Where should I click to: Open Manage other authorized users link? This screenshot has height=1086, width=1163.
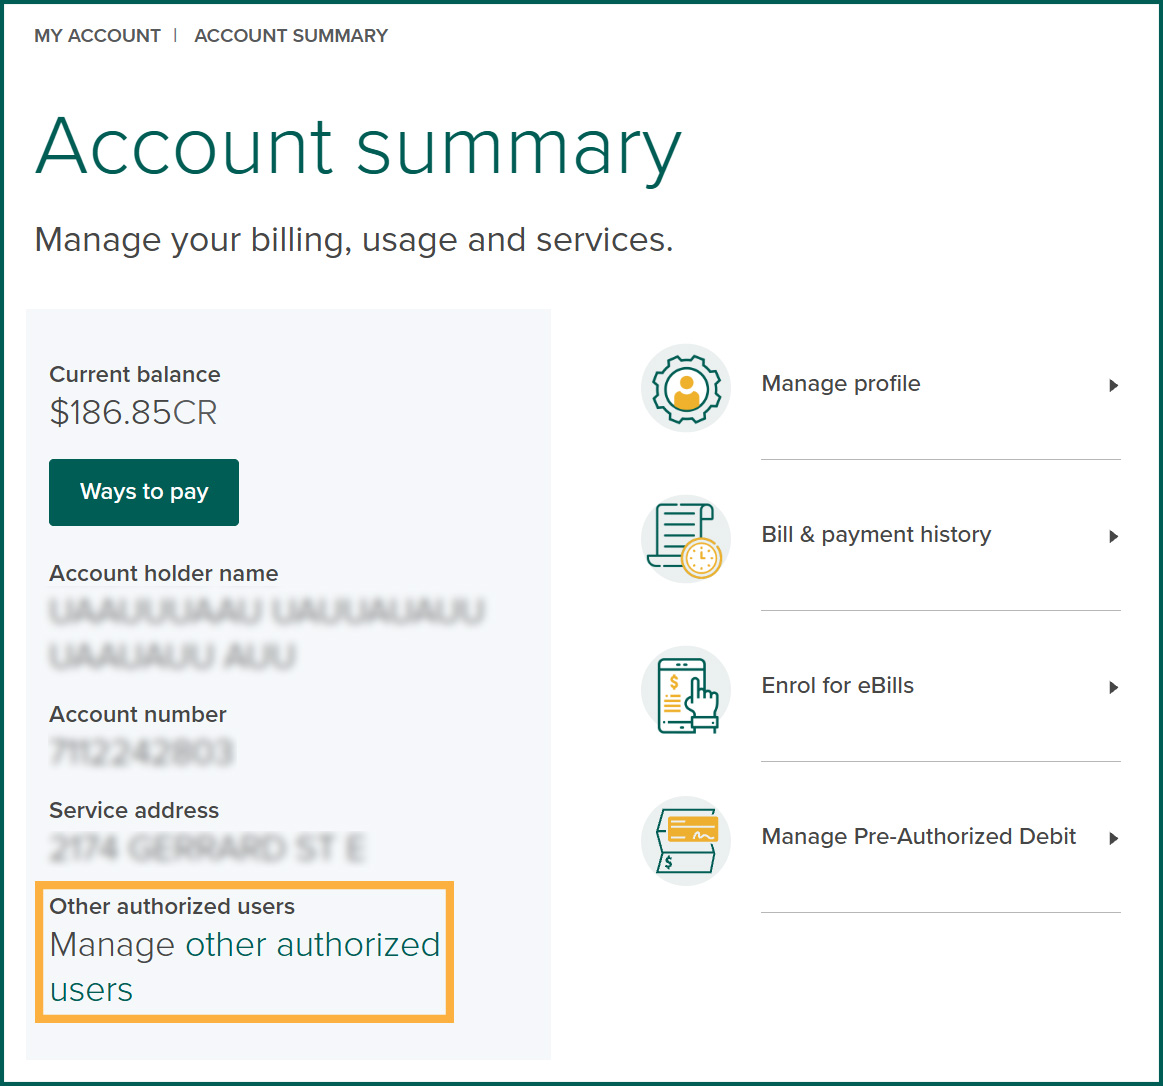coord(245,967)
